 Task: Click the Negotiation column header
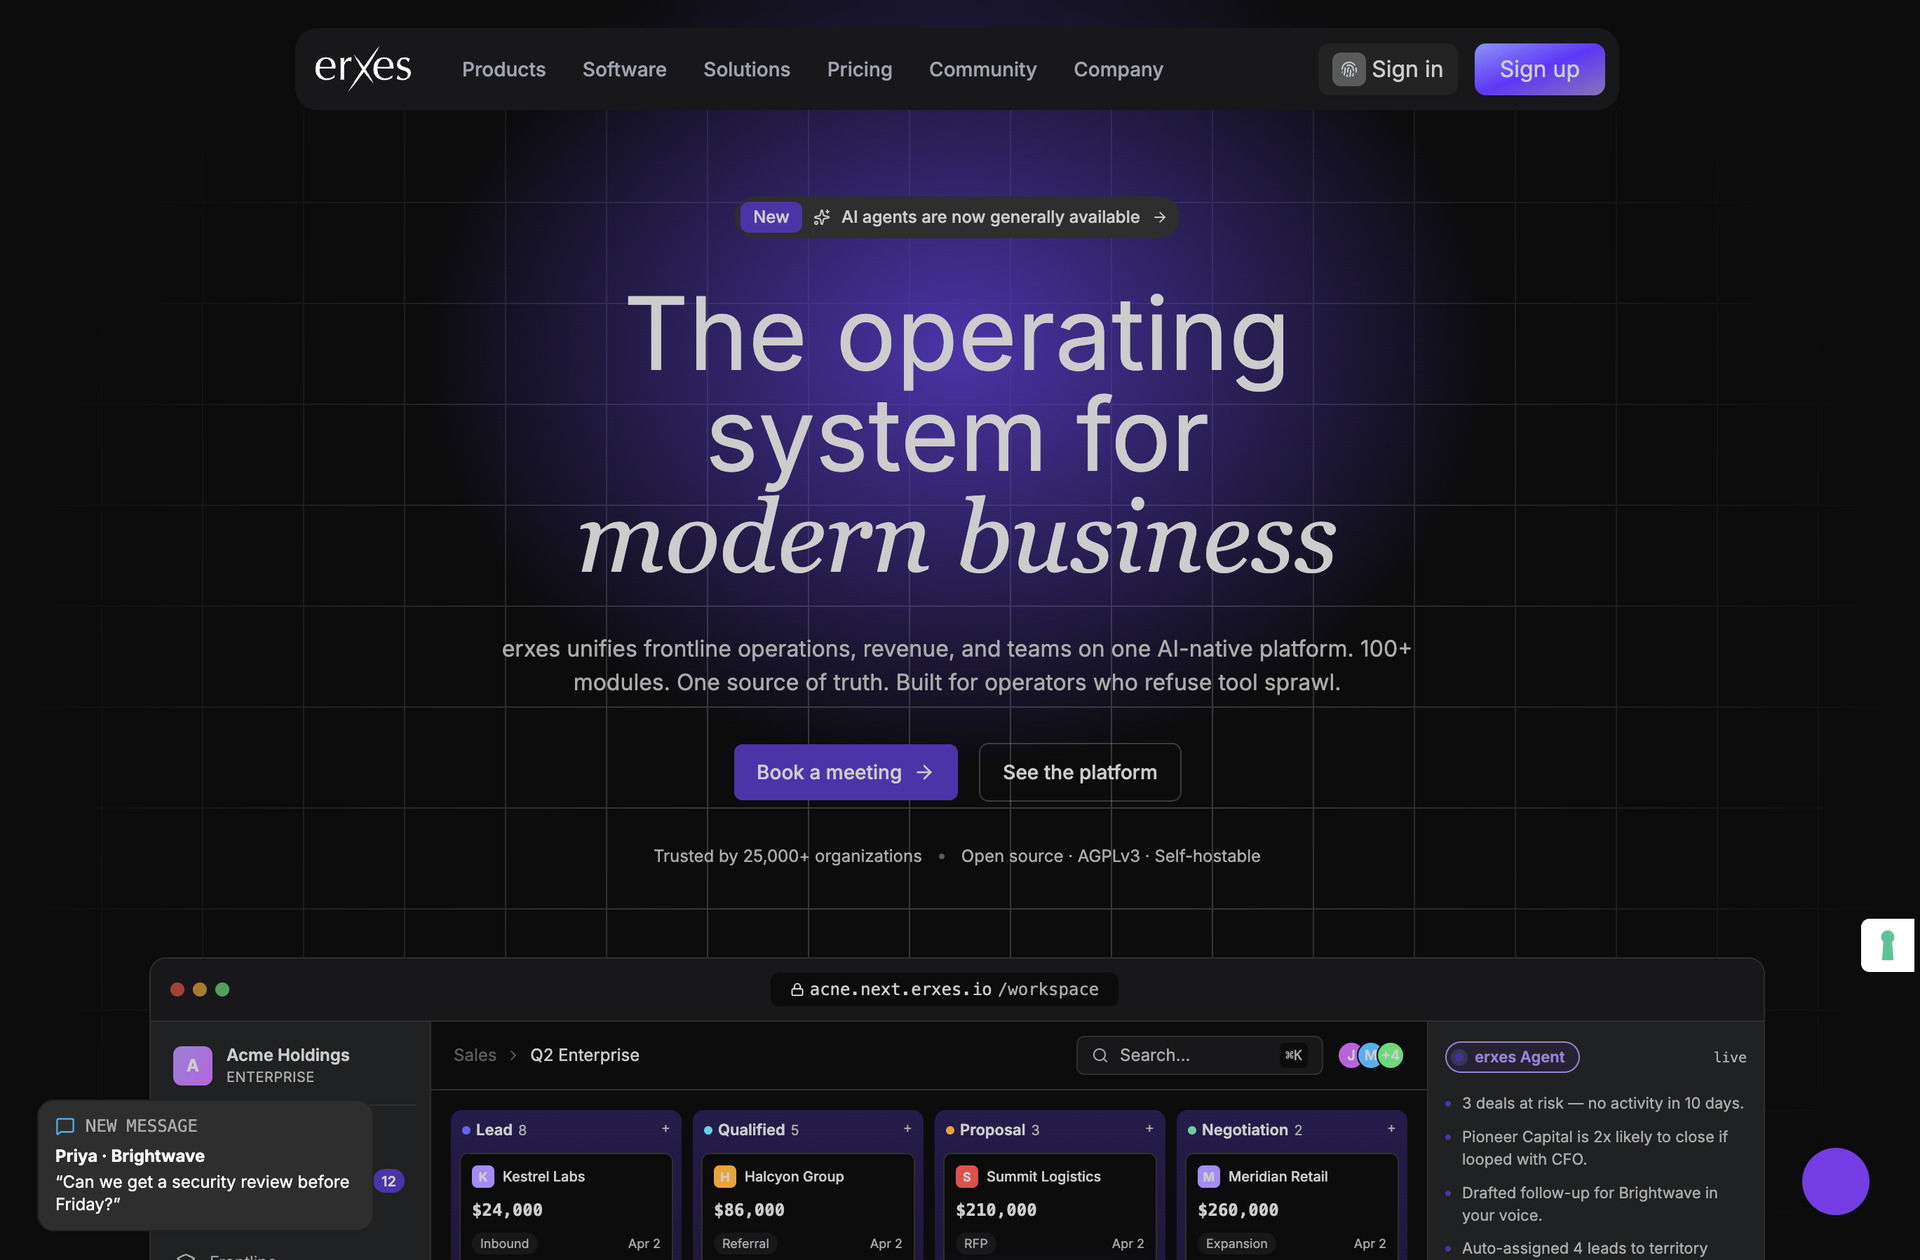click(1245, 1130)
